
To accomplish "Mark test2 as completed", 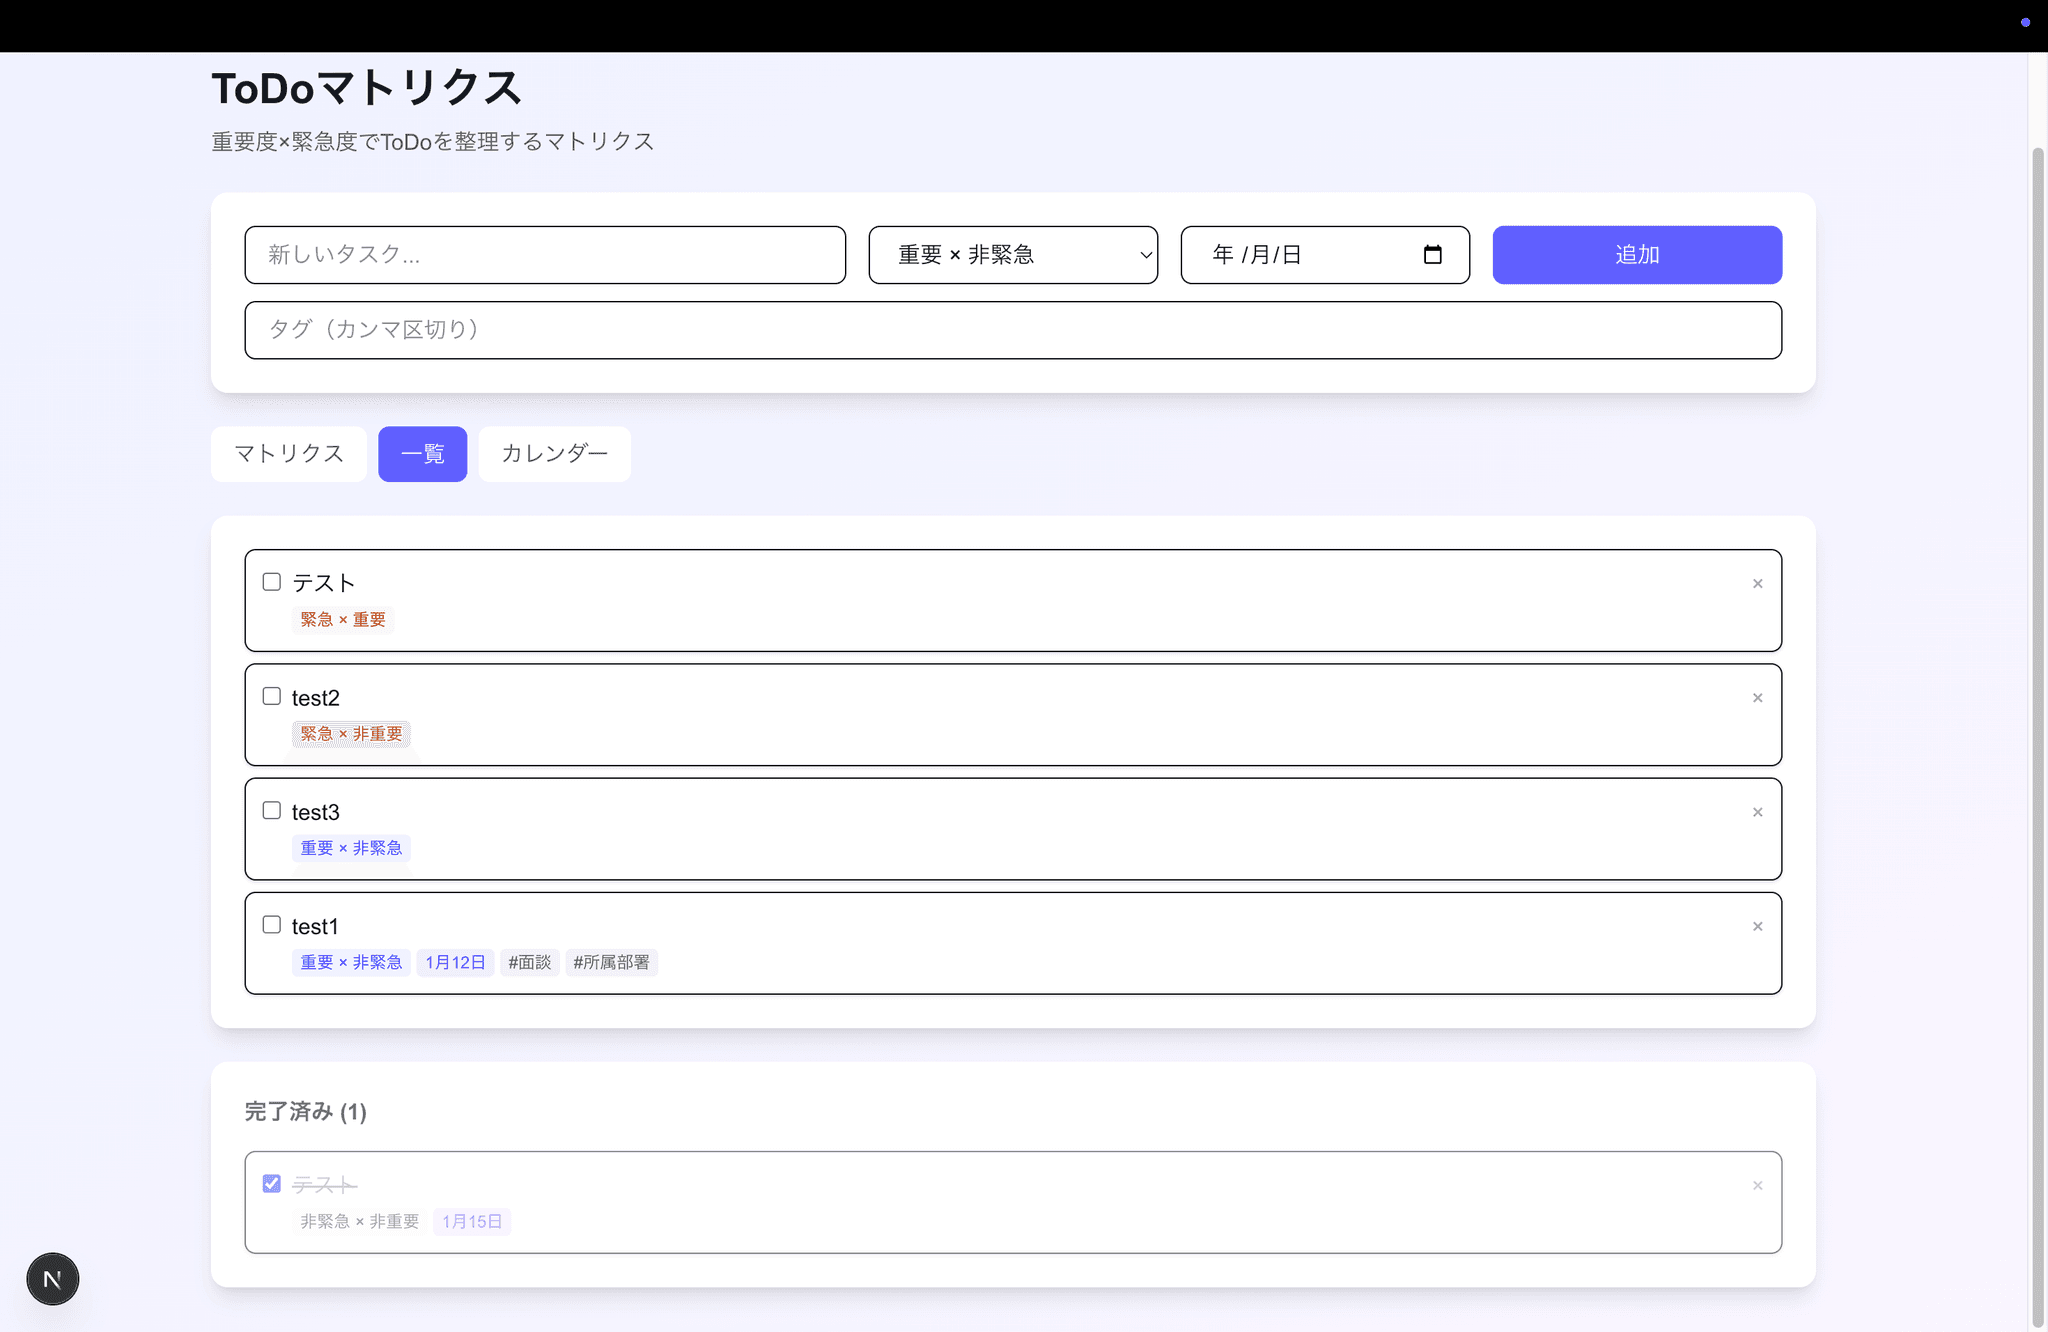I will point(272,696).
